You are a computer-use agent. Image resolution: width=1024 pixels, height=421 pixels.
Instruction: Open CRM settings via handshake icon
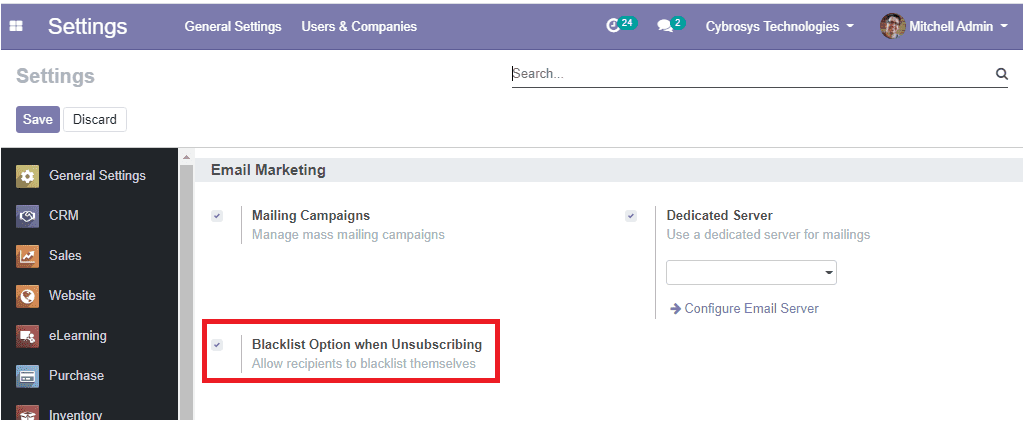[27, 216]
